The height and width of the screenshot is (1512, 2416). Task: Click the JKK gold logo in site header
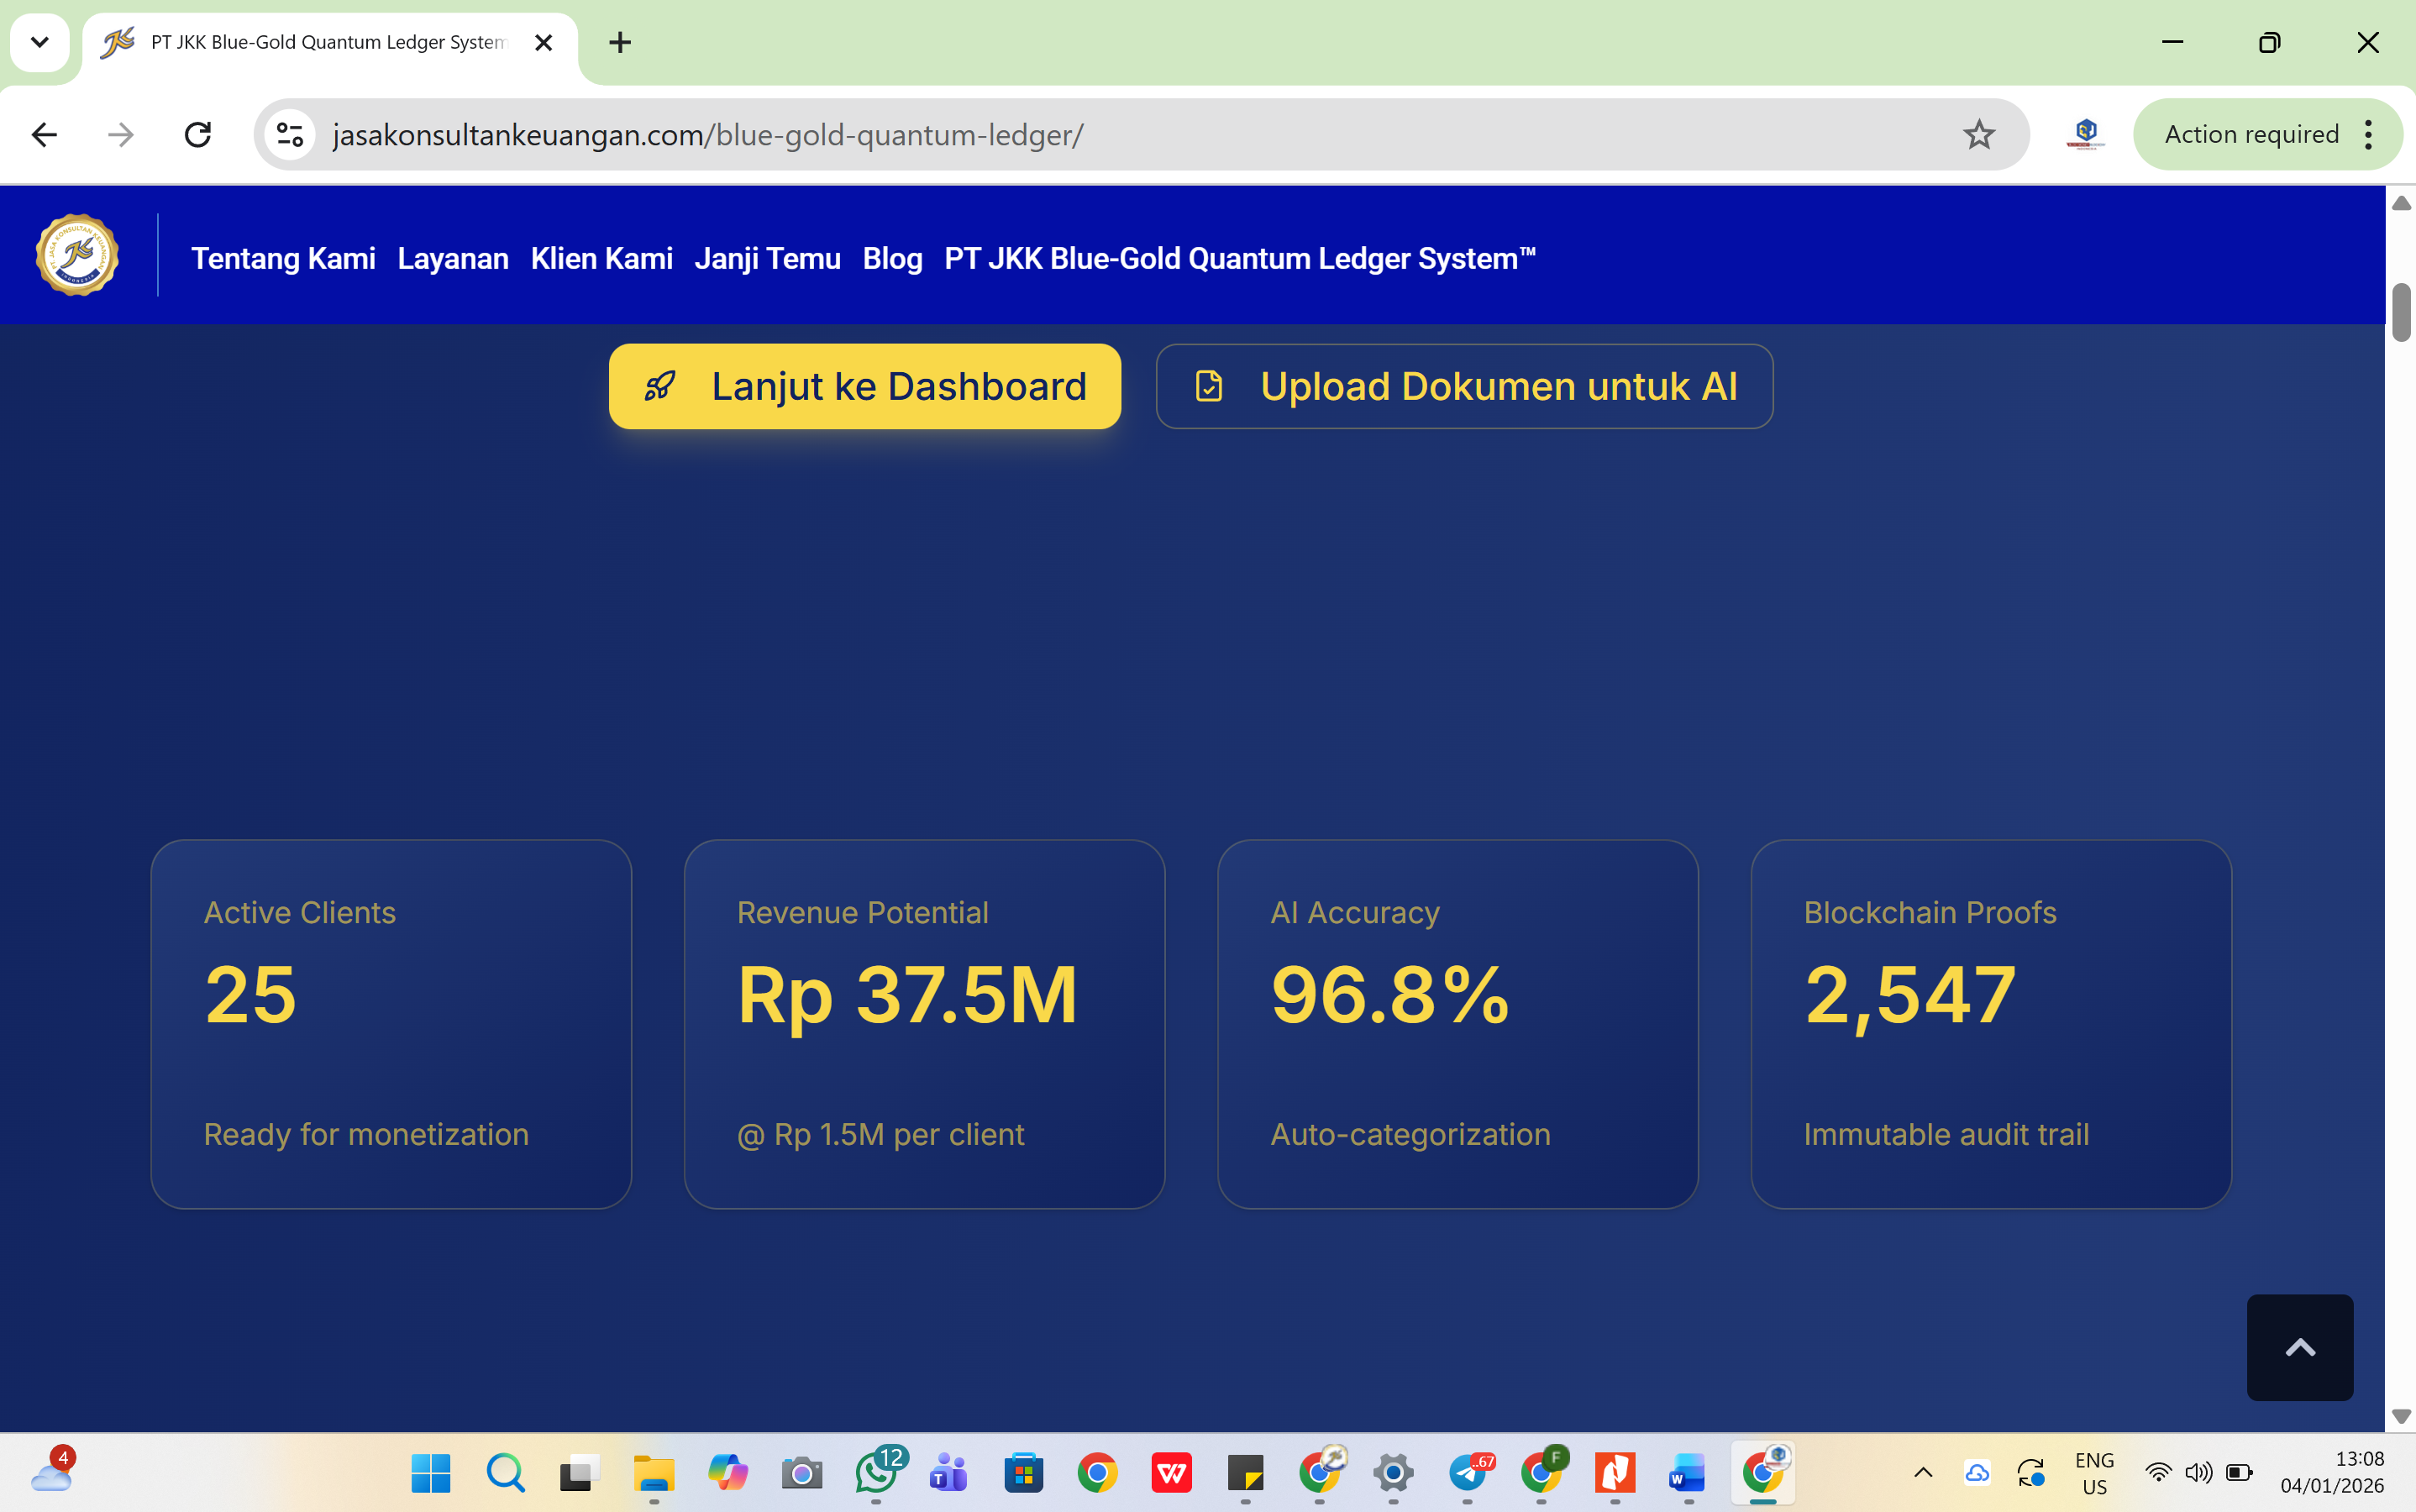point(77,255)
